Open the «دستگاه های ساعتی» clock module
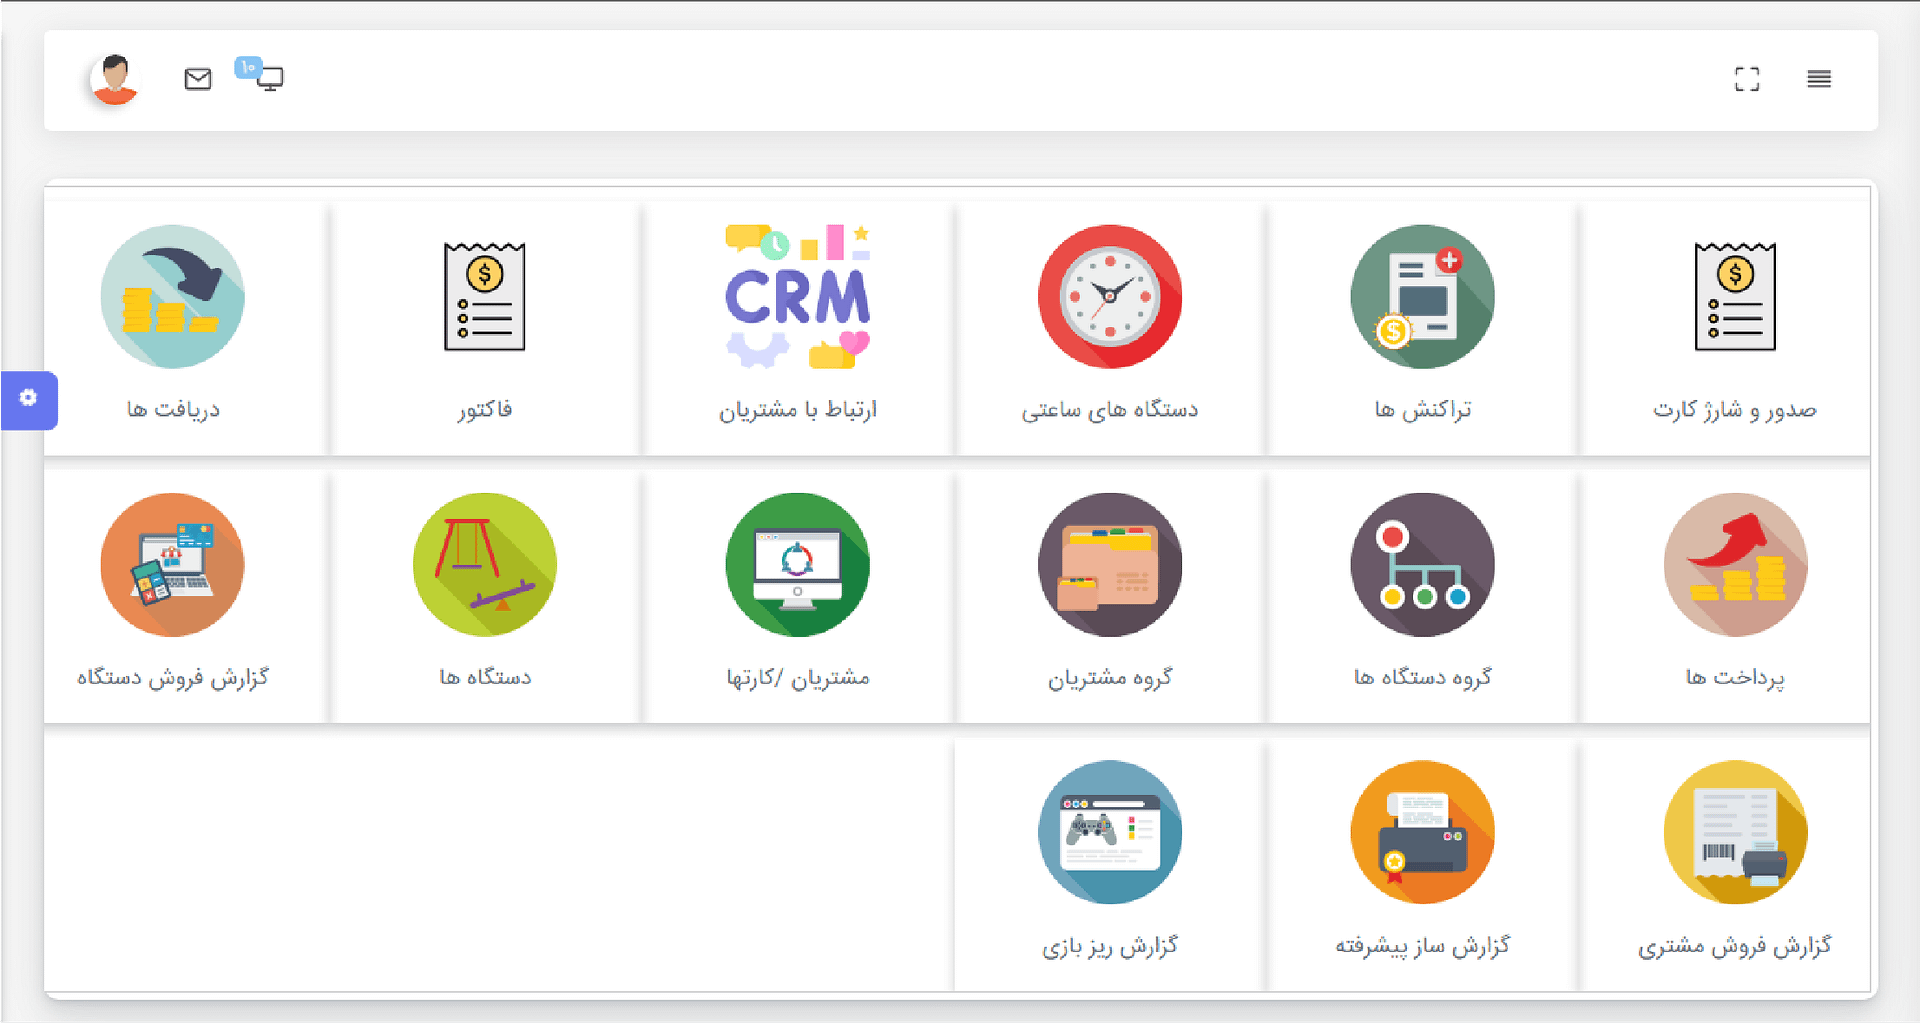 [1110, 297]
